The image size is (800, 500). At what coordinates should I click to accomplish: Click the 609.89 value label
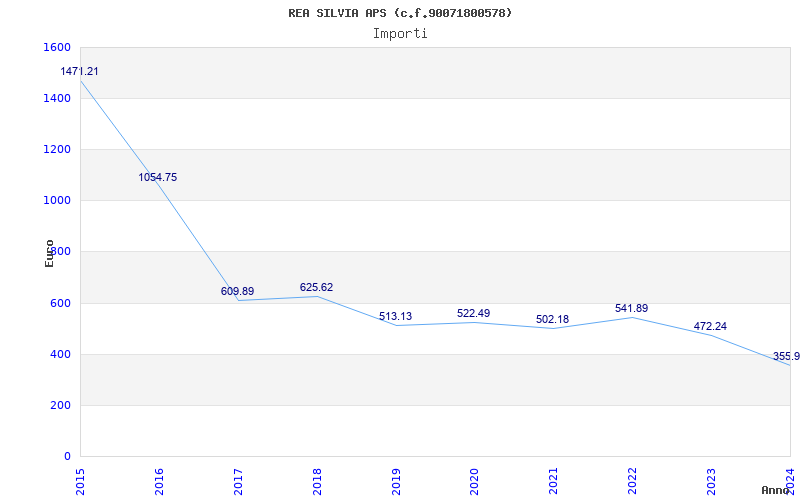[237, 291]
